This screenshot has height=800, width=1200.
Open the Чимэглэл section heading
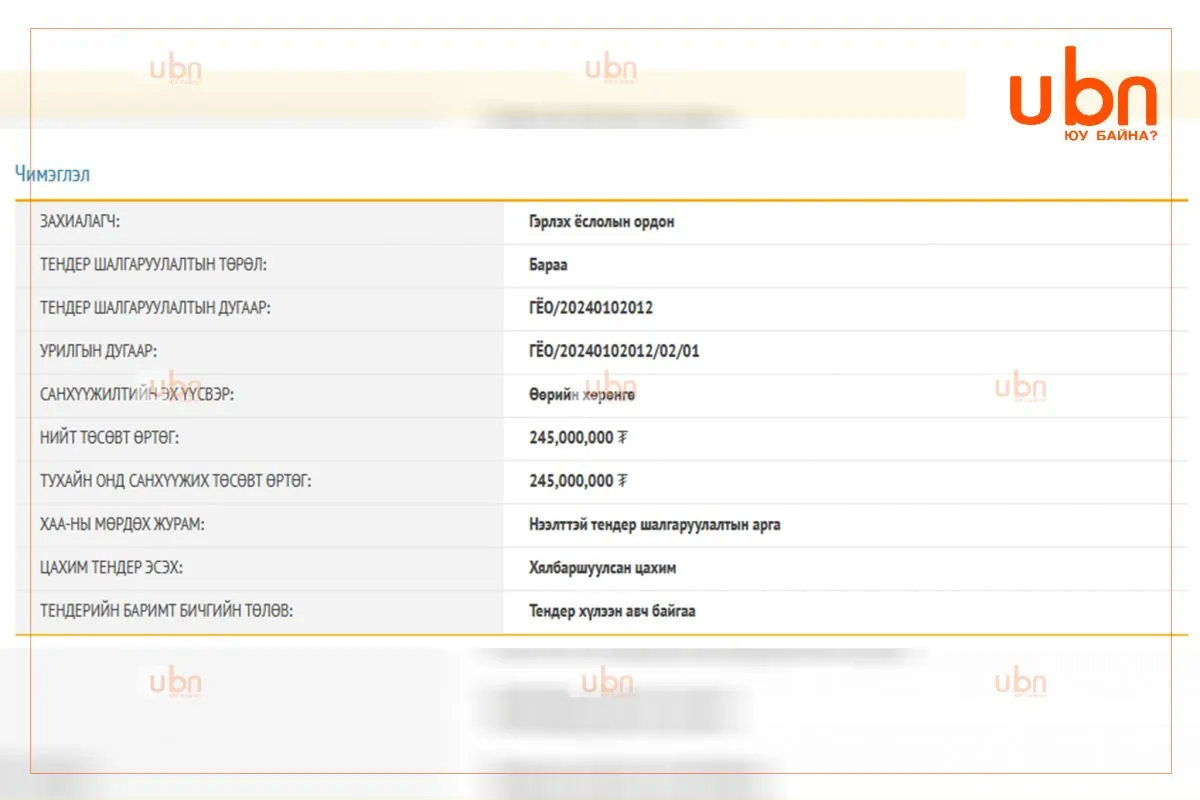[52, 174]
